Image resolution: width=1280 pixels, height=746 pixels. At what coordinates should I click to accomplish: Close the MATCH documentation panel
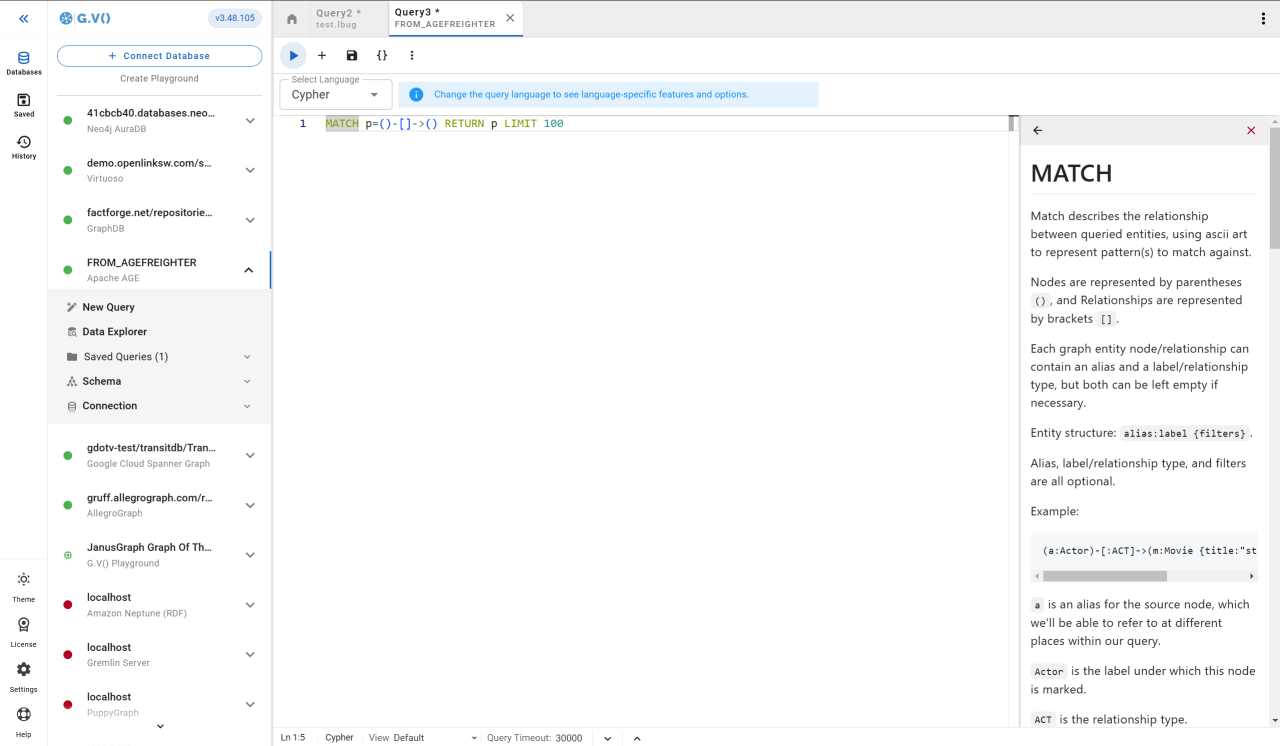(1251, 130)
